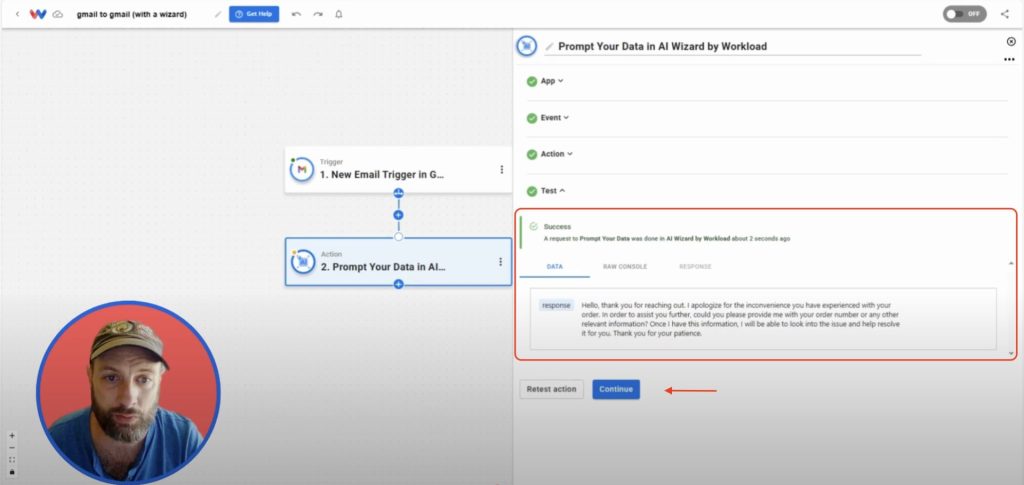This screenshot has height=485, width=1024.
Task: Expand the App section
Action: [551, 81]
